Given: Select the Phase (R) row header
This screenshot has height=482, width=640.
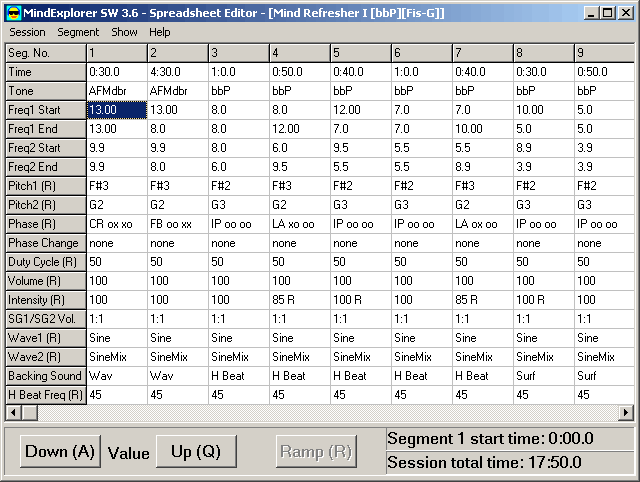Looking at the screenshot, I should point(46,224).
